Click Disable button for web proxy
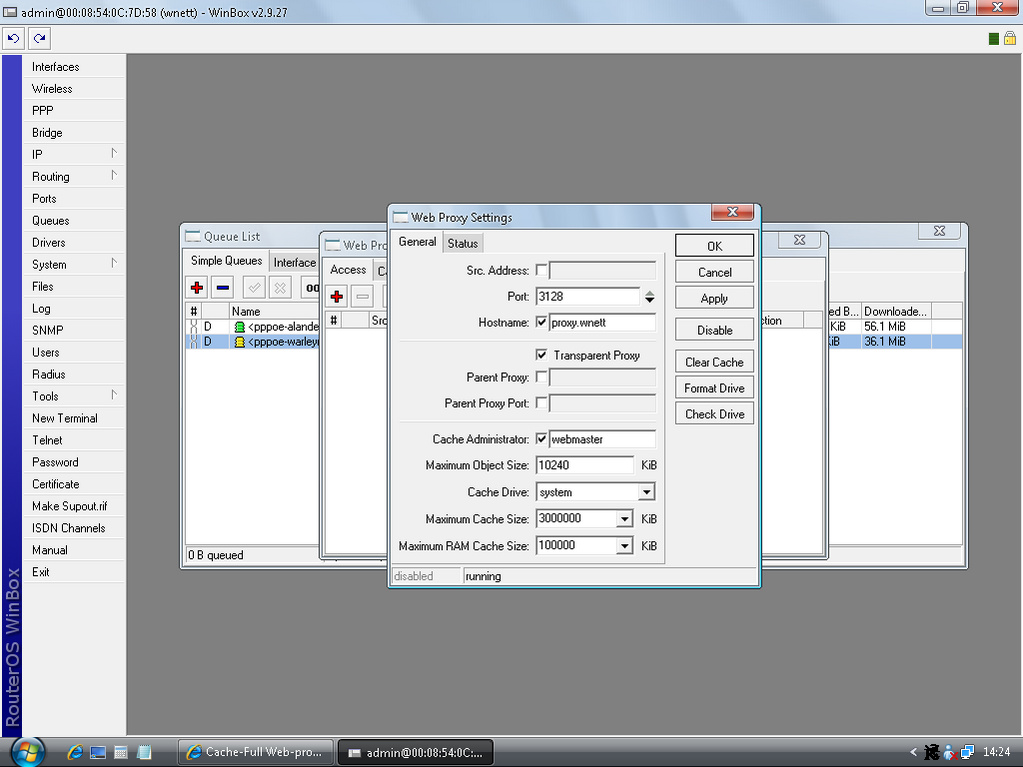1023x767 pixels. tap(714, 330)
